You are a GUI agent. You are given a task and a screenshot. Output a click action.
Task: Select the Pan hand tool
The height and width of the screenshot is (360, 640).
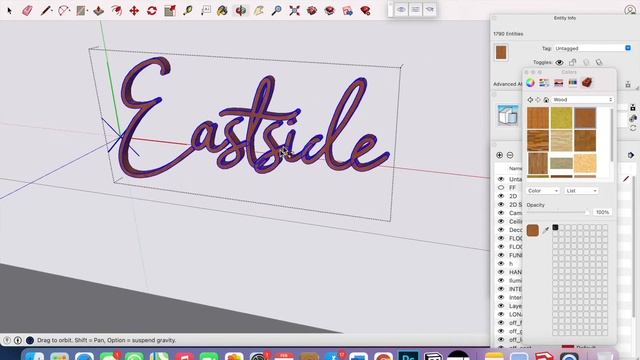[x=259, y=11]
